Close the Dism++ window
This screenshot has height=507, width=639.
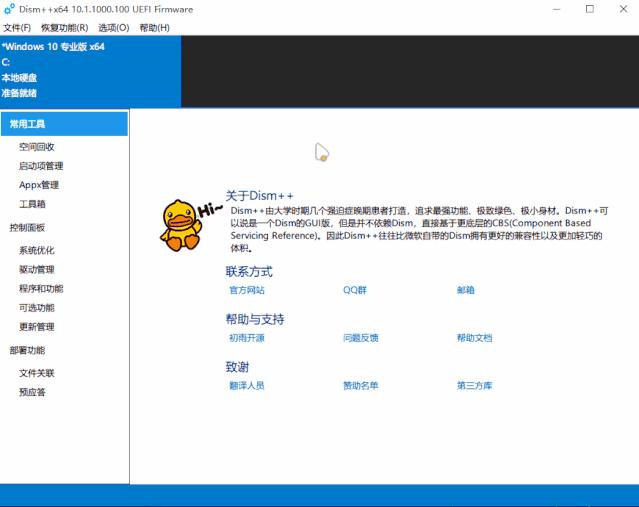click(623, 9)
